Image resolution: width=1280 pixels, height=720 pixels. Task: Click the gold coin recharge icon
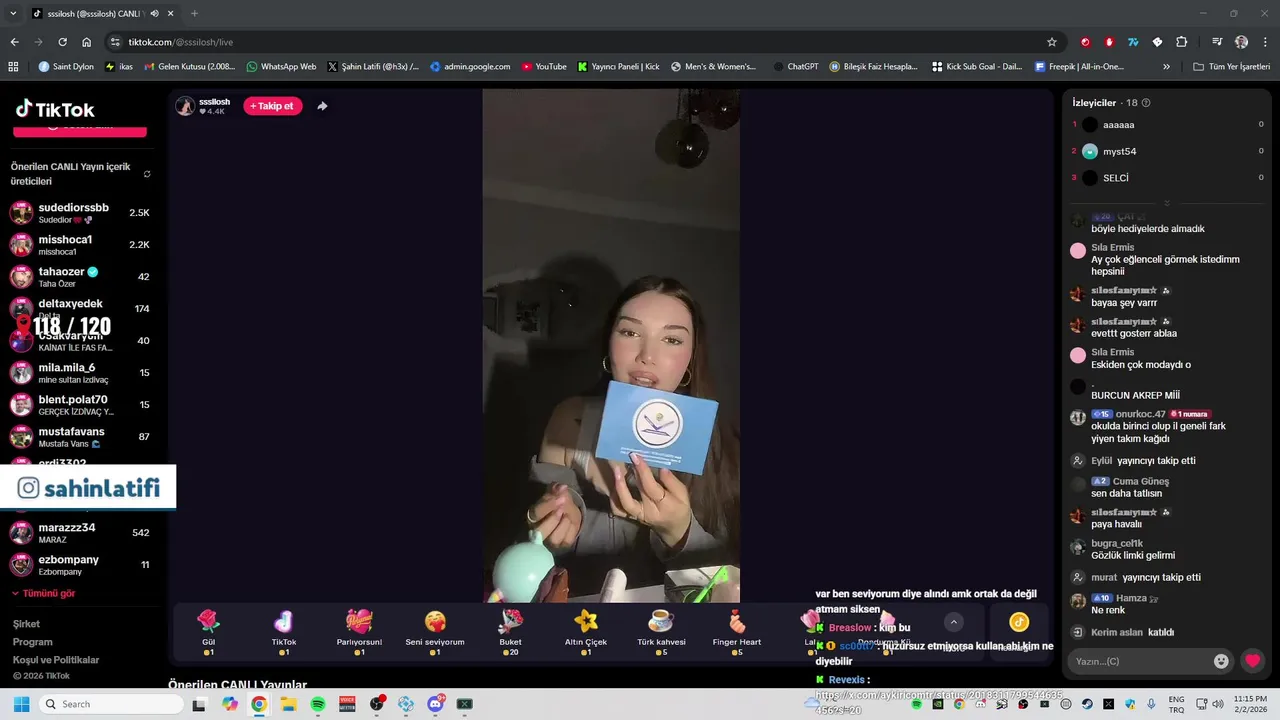point(1018,622)
